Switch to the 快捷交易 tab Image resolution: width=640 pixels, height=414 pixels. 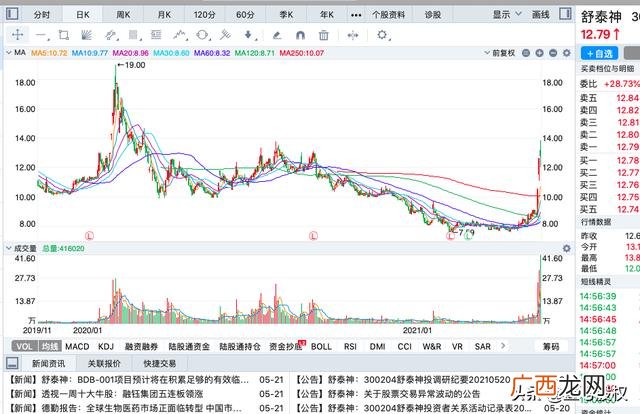160,363
